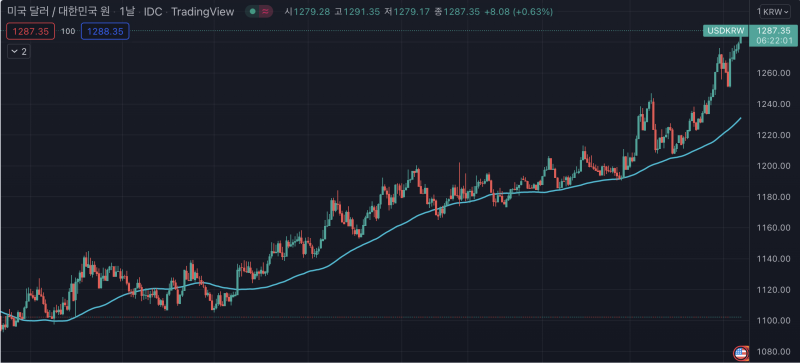Click the IDC data source label
The width and height of the screenshot is (800, 363).
(153, 11)
